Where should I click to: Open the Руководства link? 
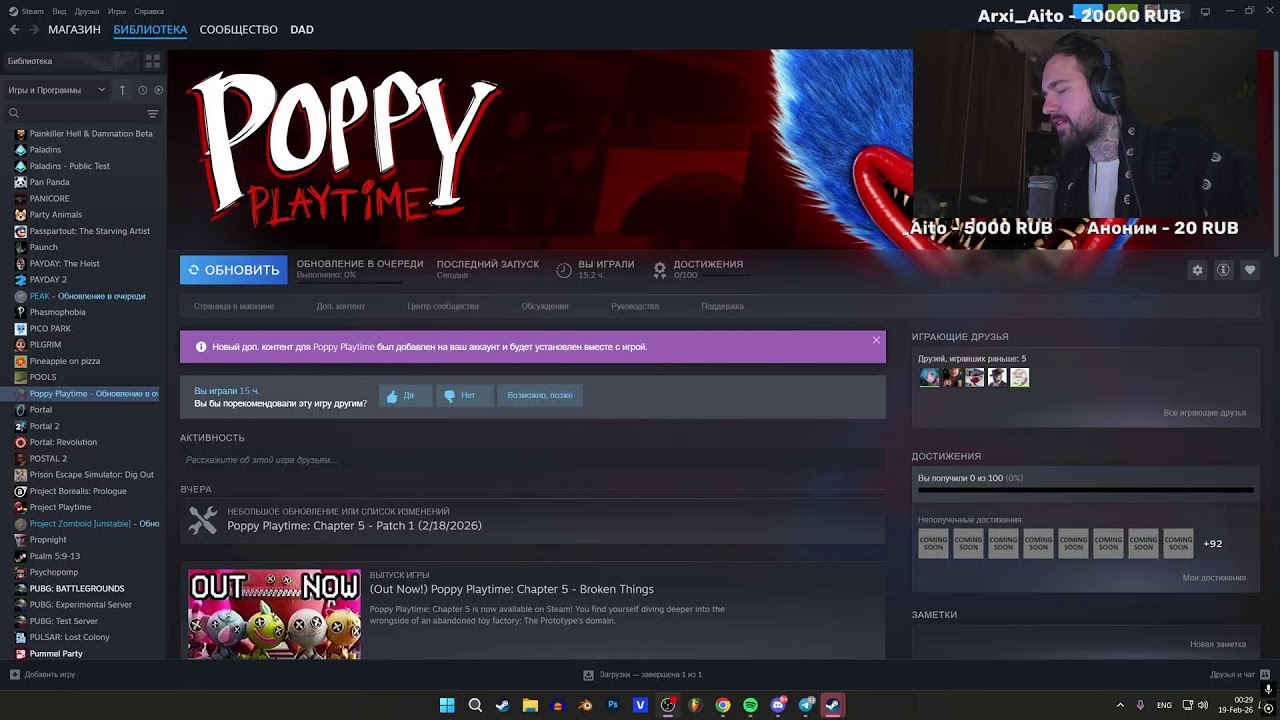click(635, 306)
